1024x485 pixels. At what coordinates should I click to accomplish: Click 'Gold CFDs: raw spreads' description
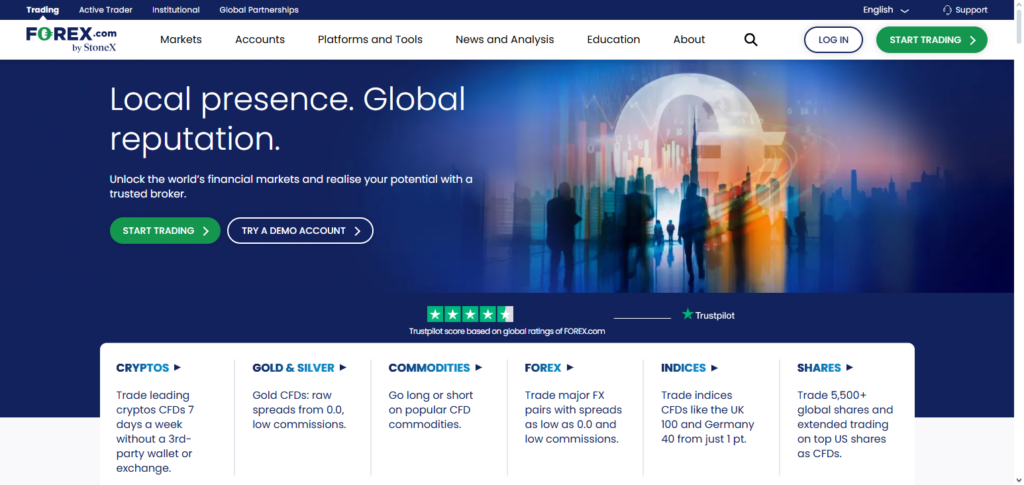pos(299,410)
